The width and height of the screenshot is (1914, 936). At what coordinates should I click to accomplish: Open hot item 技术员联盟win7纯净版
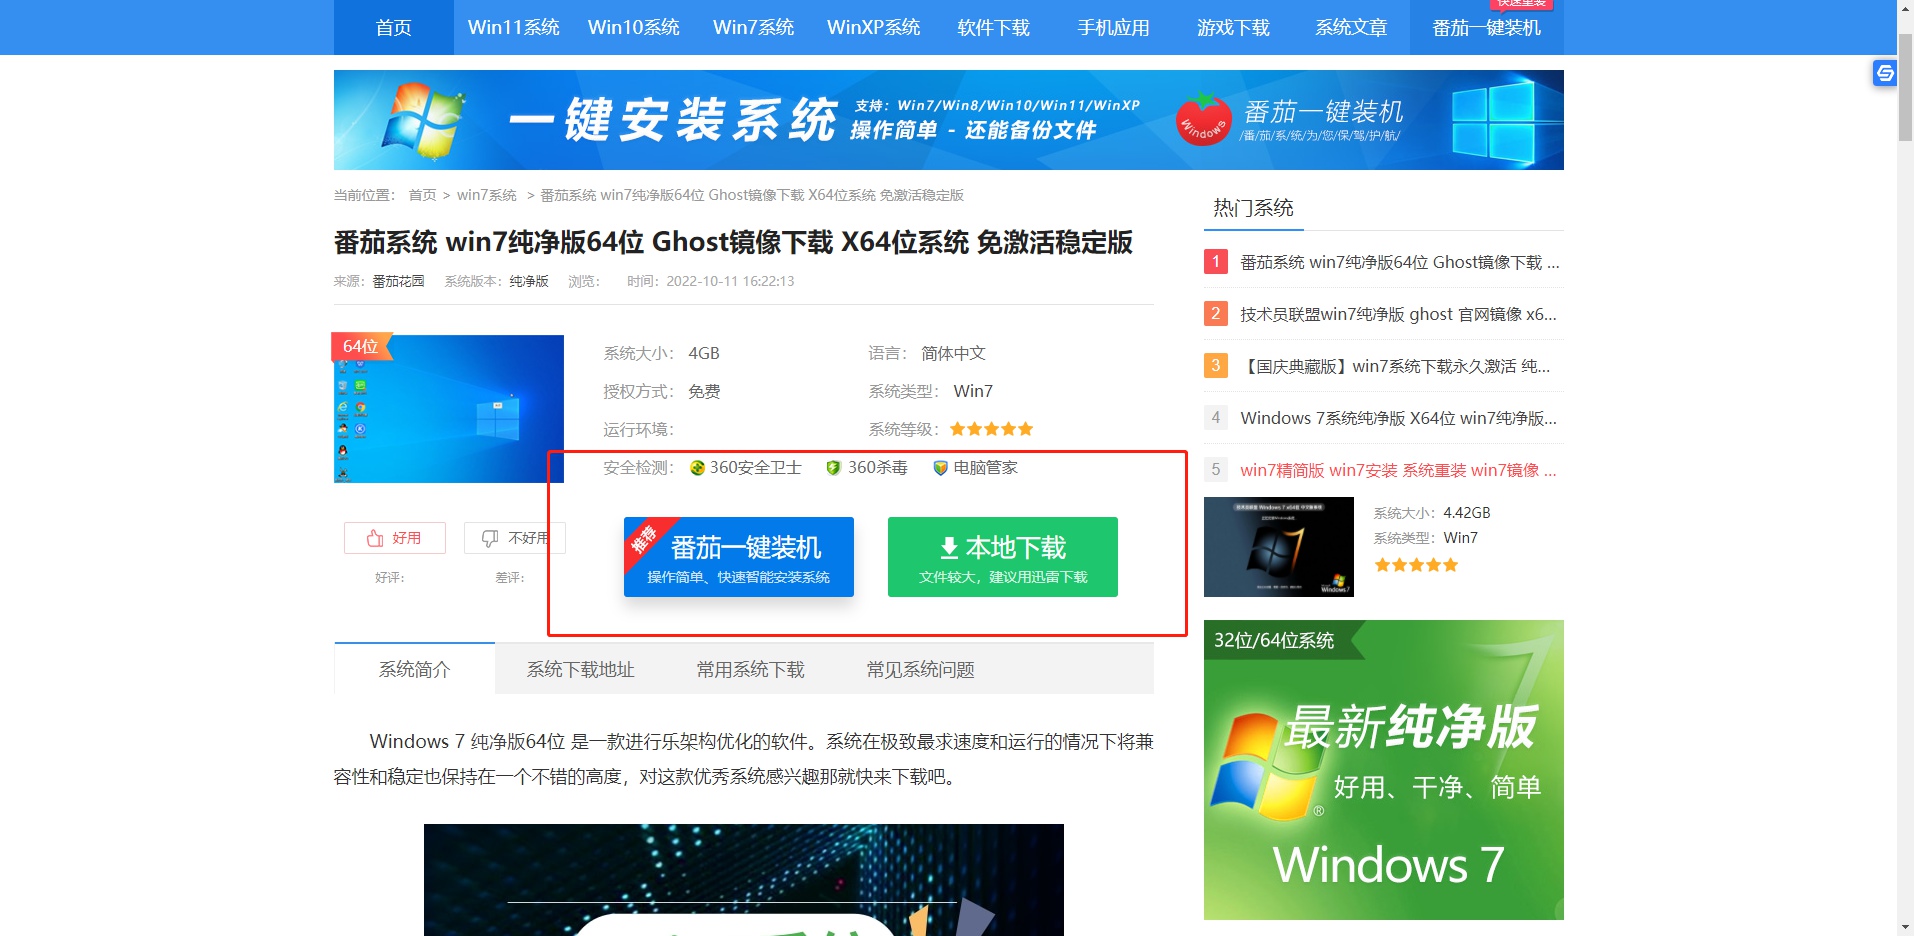click(x=1399, y=314)
